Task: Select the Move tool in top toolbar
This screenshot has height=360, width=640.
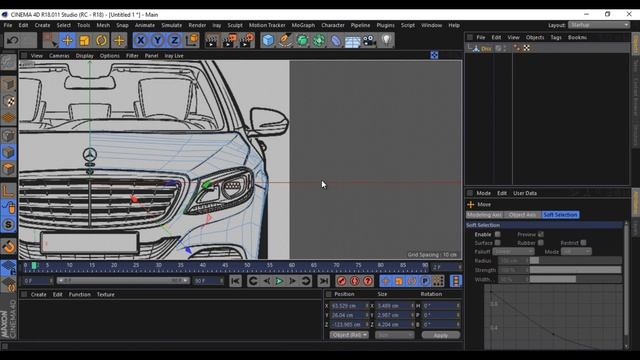Action: pyautogui.click(x=67, y=40)
